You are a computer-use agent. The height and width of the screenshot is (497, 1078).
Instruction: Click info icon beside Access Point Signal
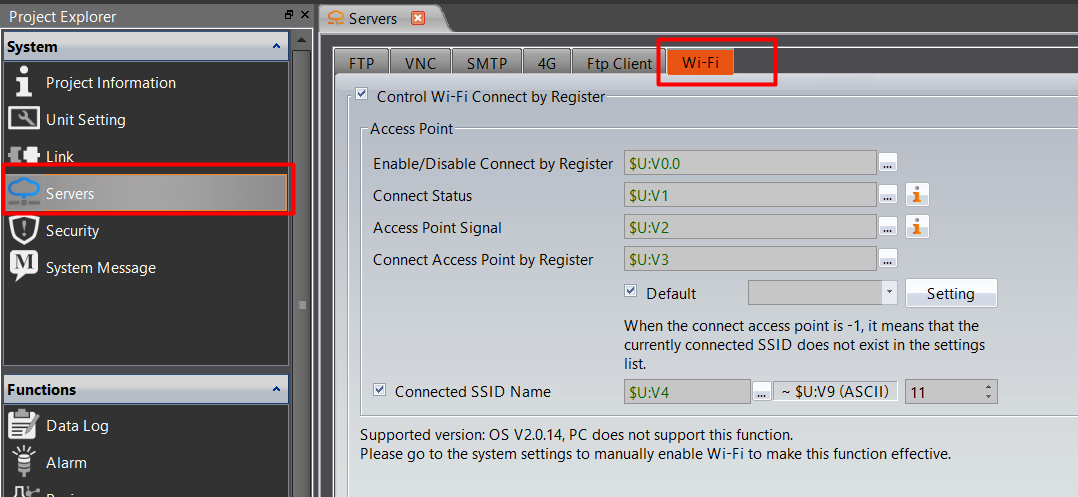point(917,228)
